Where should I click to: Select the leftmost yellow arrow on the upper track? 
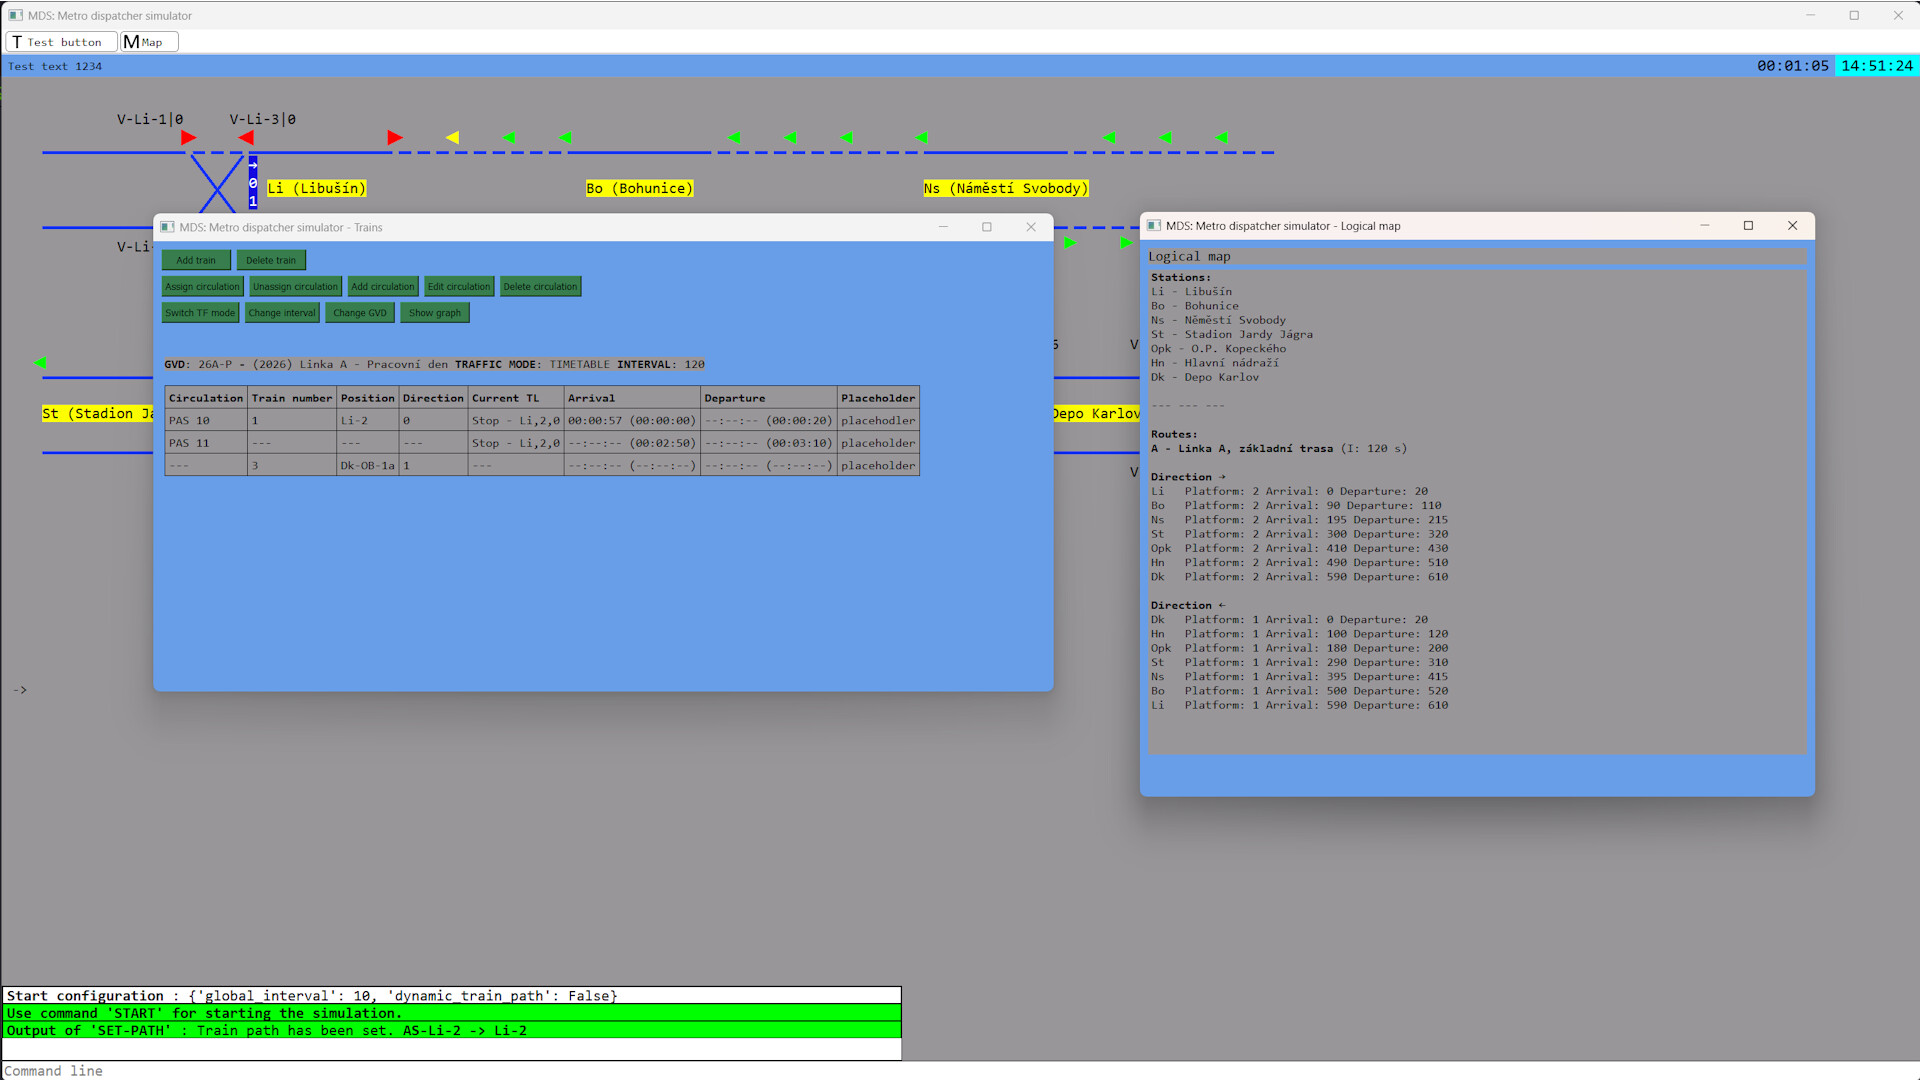453,138
